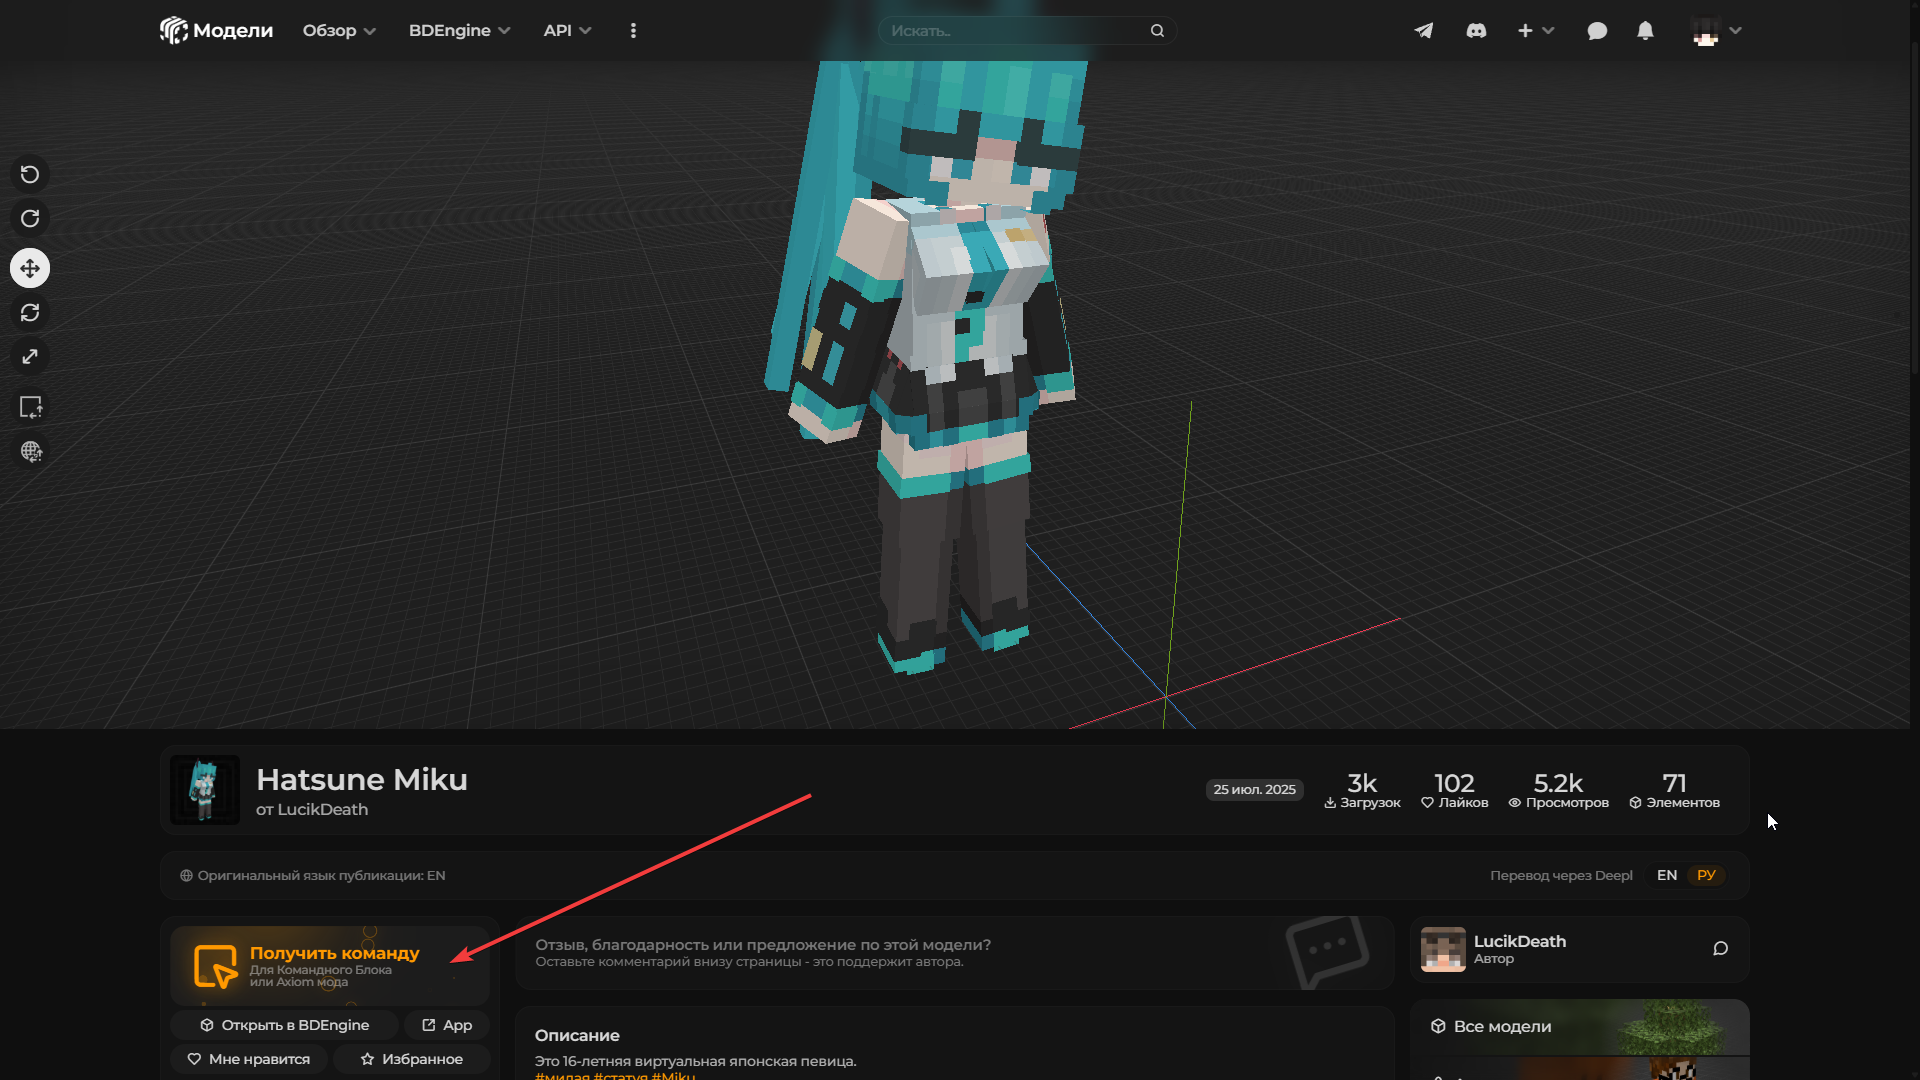Open the API menu item
The image size is (1920, 1080).
click(567, 31)
